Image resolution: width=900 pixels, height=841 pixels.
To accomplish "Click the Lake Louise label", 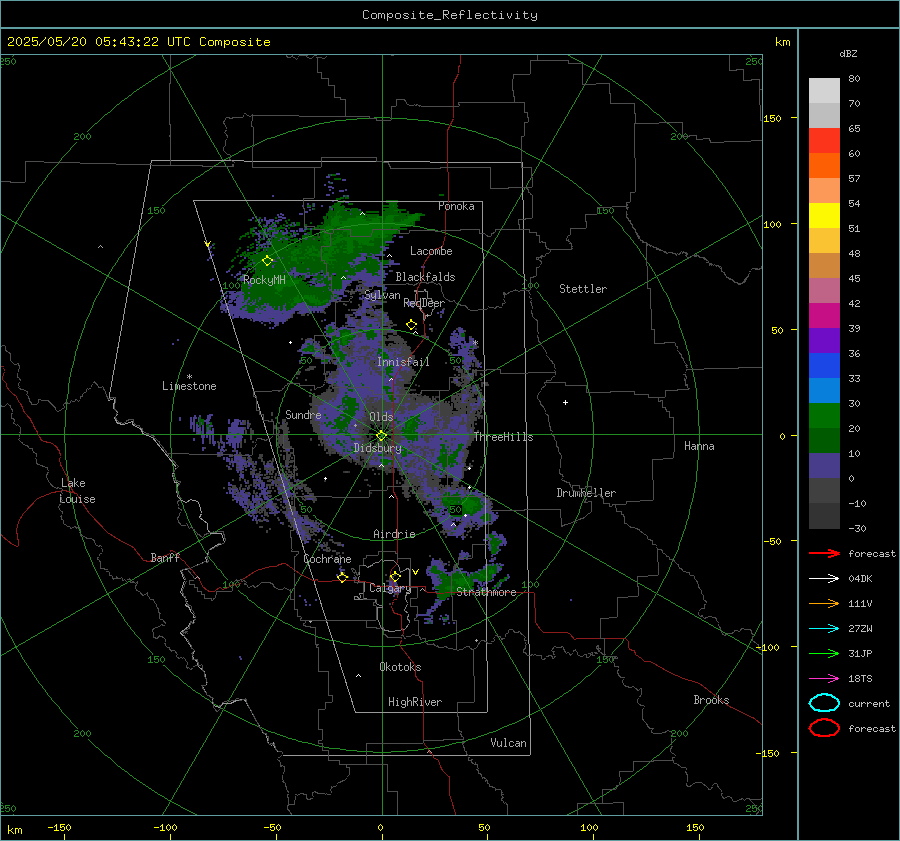I will (77, 491).
